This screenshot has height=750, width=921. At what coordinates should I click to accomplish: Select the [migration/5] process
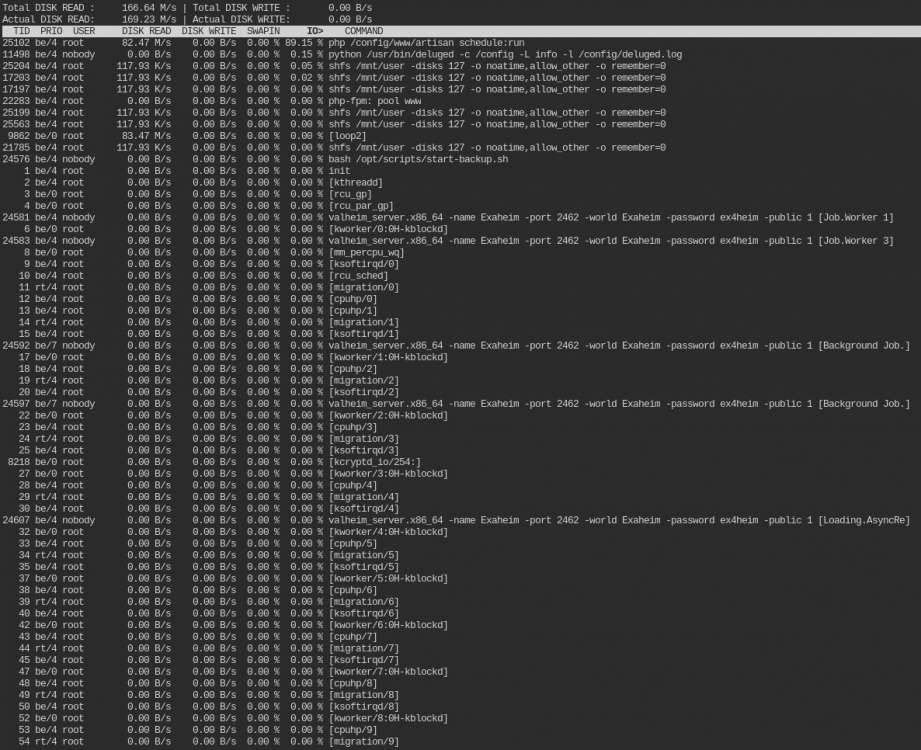pyautogui.click(x=364, y=556)
